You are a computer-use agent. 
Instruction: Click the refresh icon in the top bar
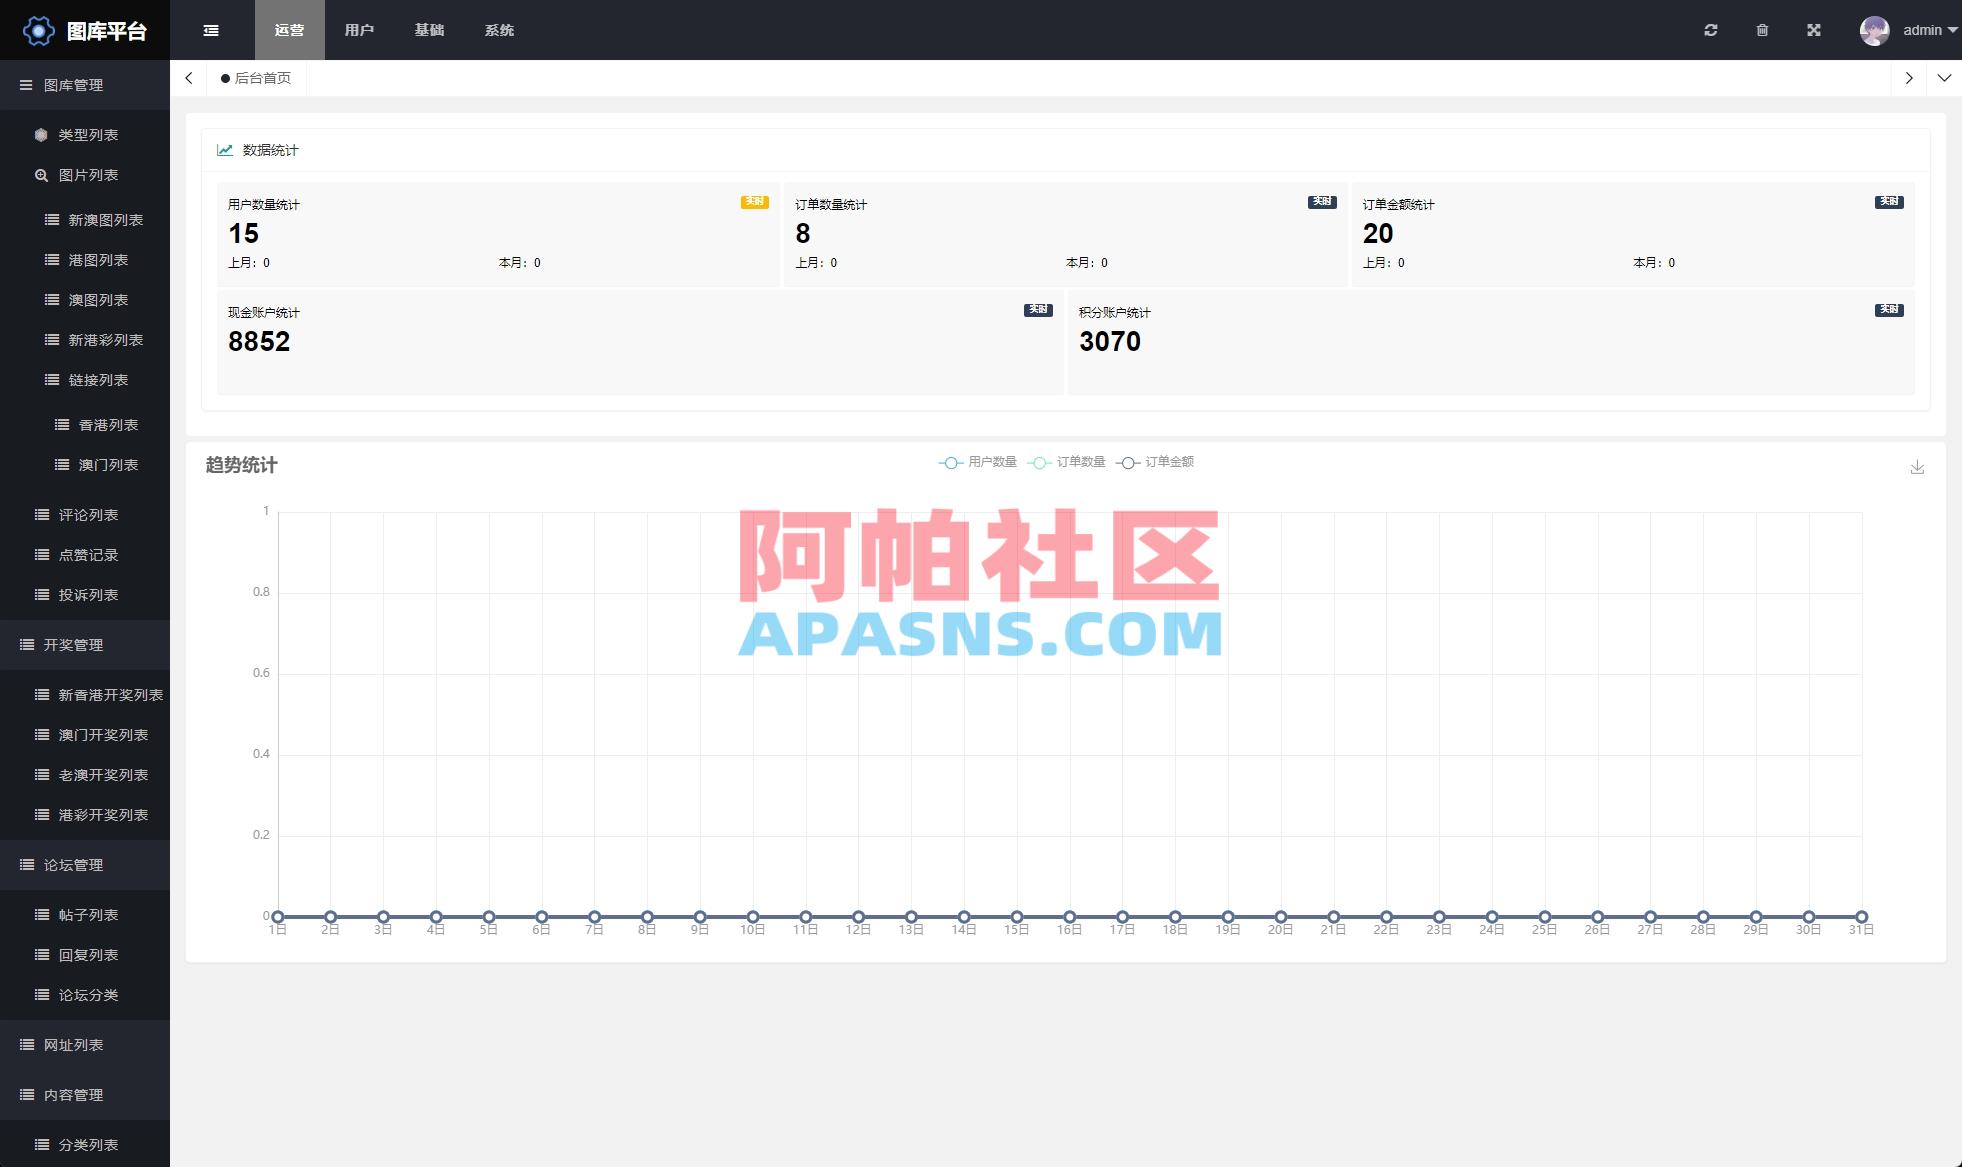pyautogui.click(x=1711, y=30)
